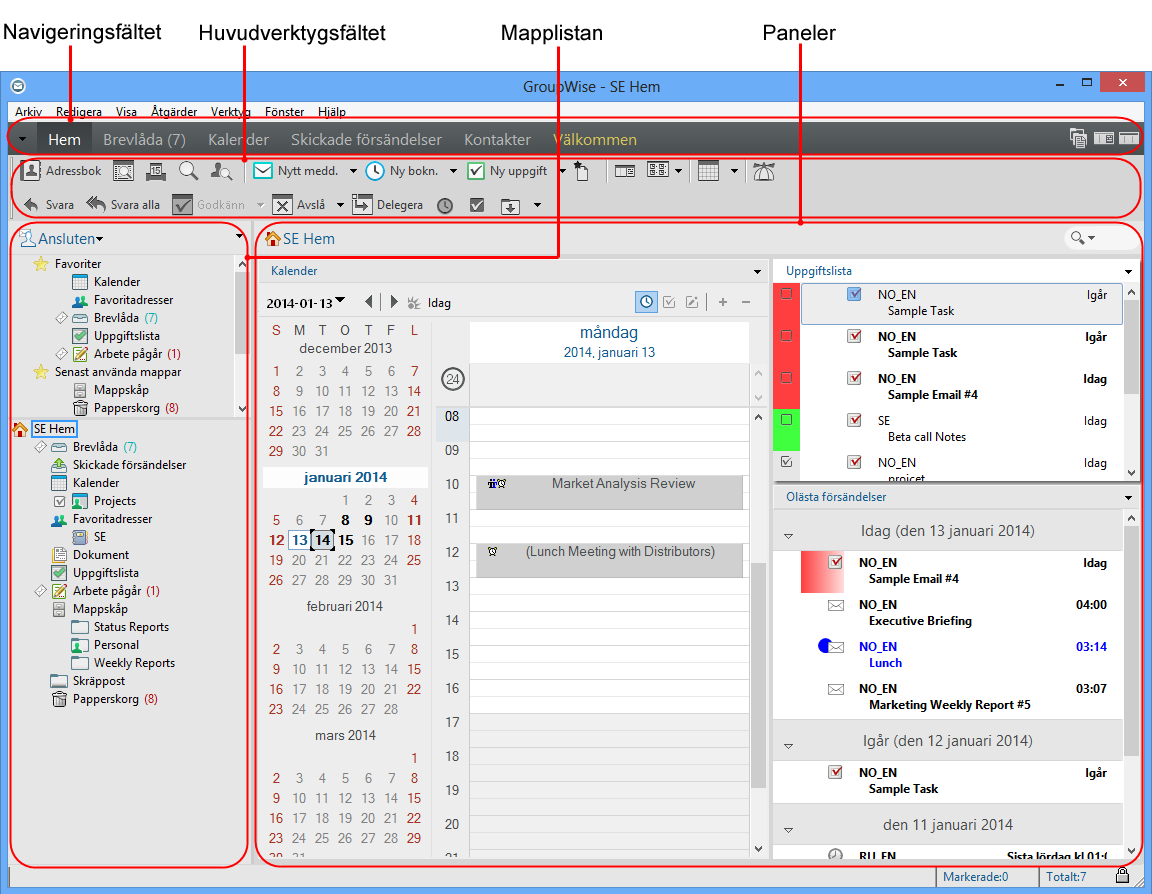
Task: Open the Hjälp menu
Action: tap(332, 112)
